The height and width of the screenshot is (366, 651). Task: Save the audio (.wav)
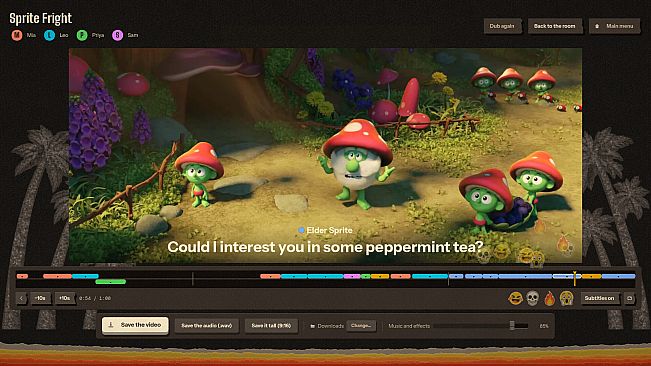tap(206, 326)
